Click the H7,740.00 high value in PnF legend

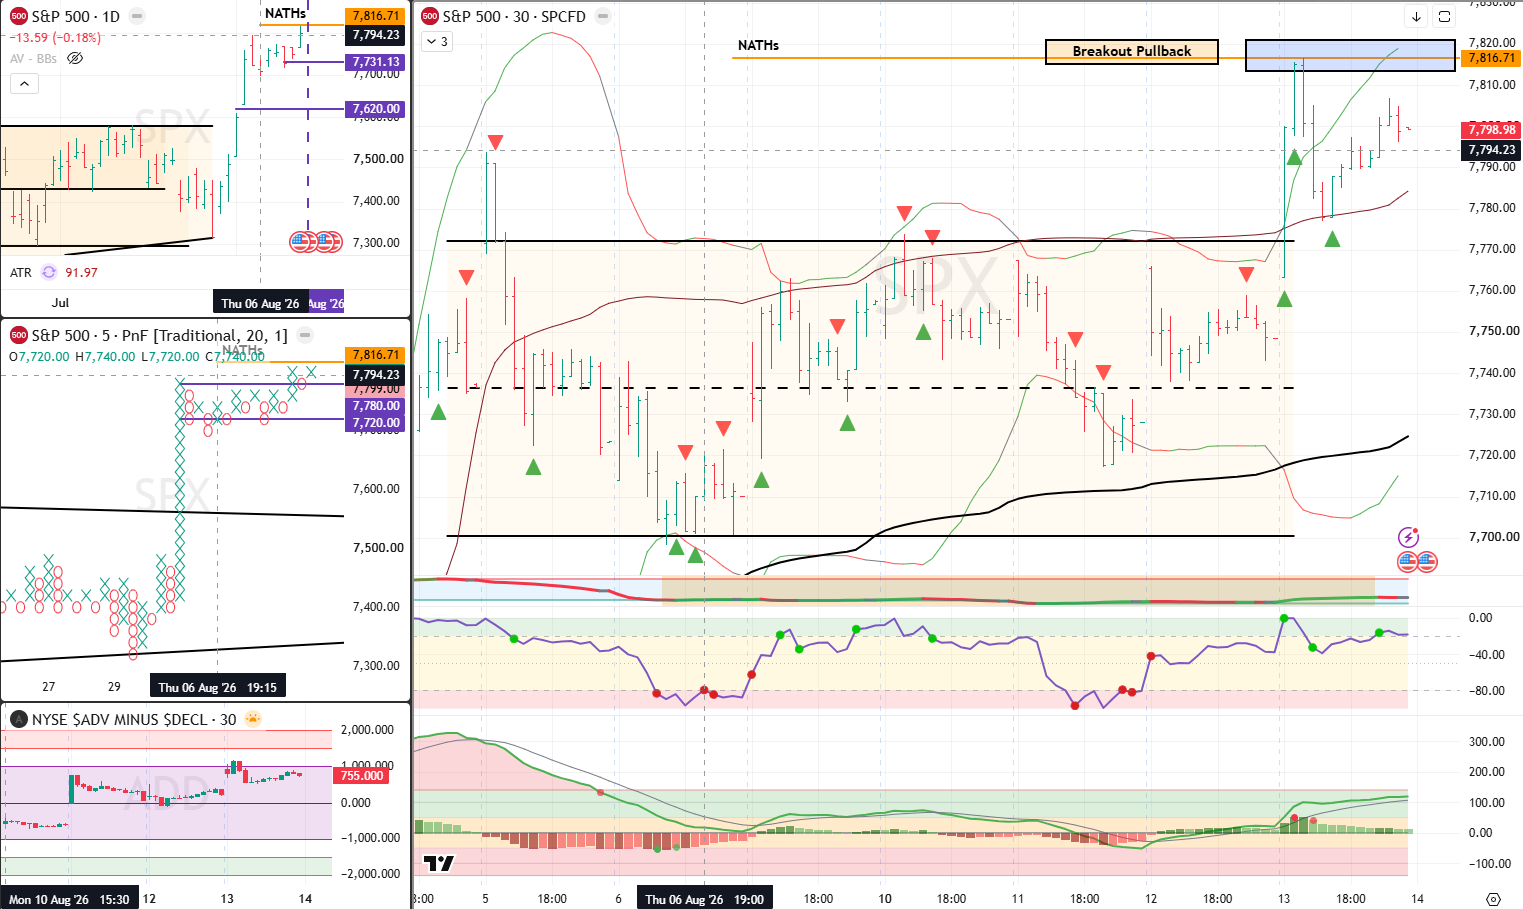(x=105, y=356)
